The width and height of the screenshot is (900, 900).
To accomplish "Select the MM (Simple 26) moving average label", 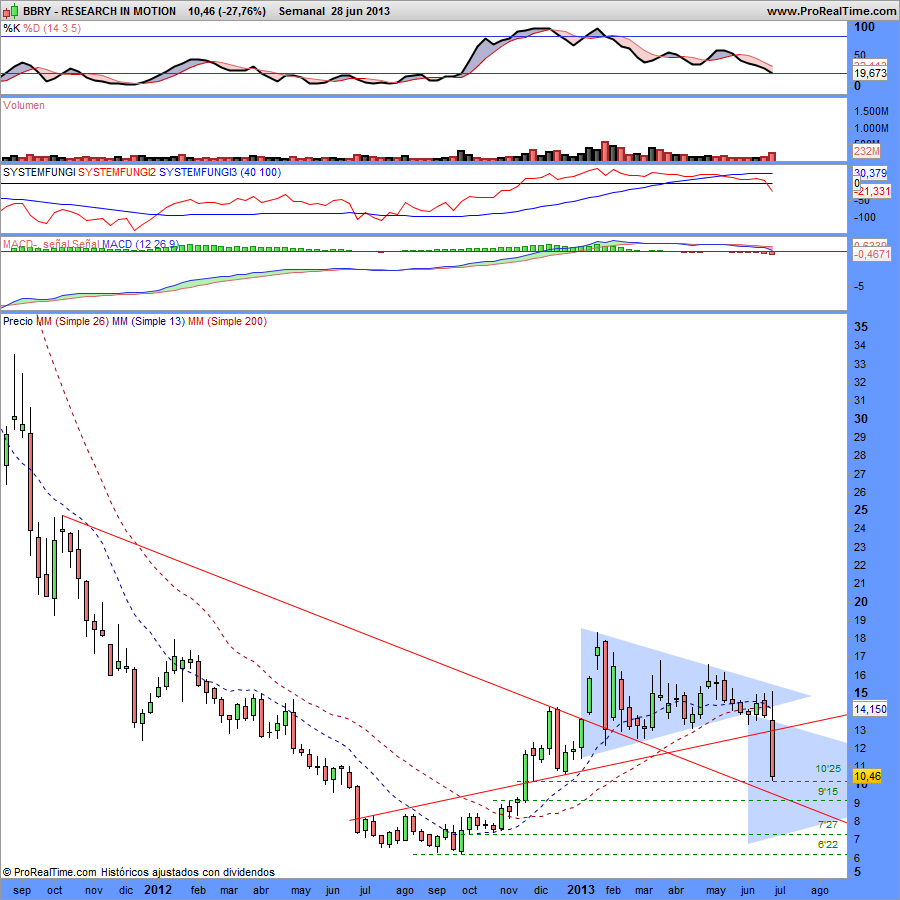I will click(72, 321).
